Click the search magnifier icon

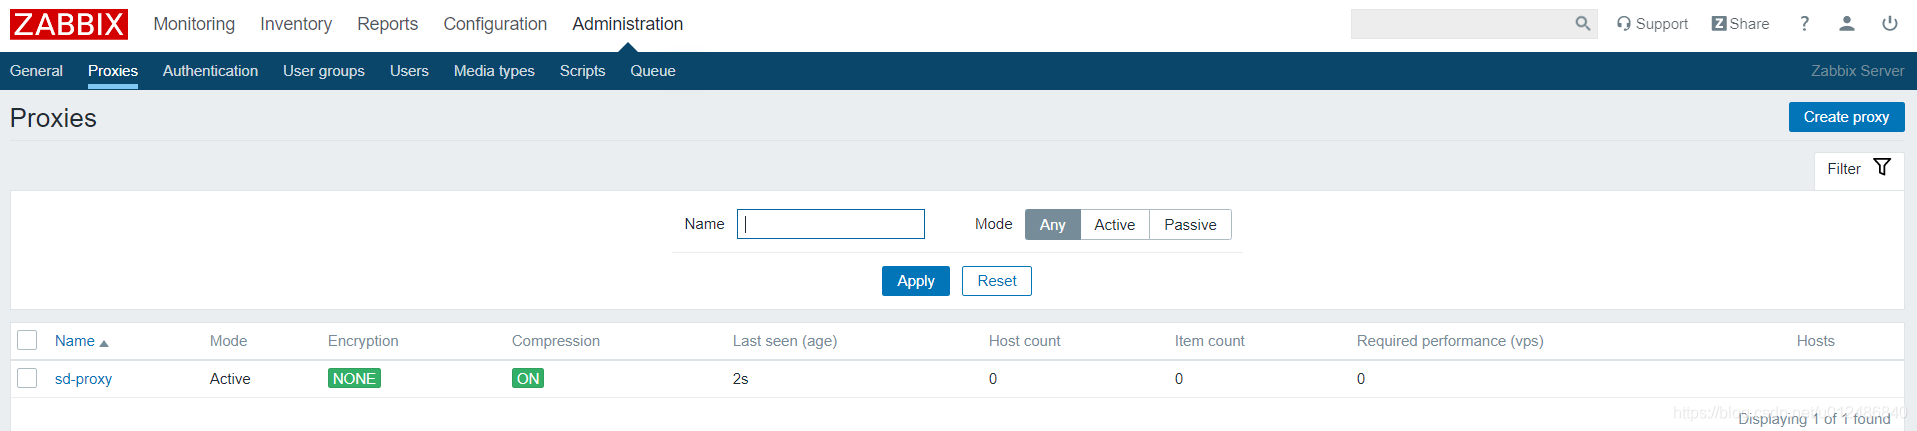click(1582, 24)
